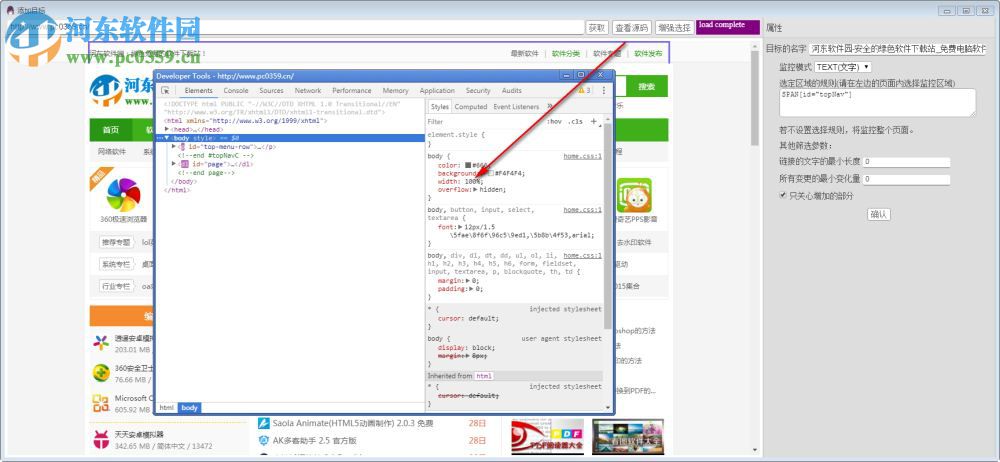The image size is (1000, 462).
Task: Open the Performance tab
Action: [352, 91]
